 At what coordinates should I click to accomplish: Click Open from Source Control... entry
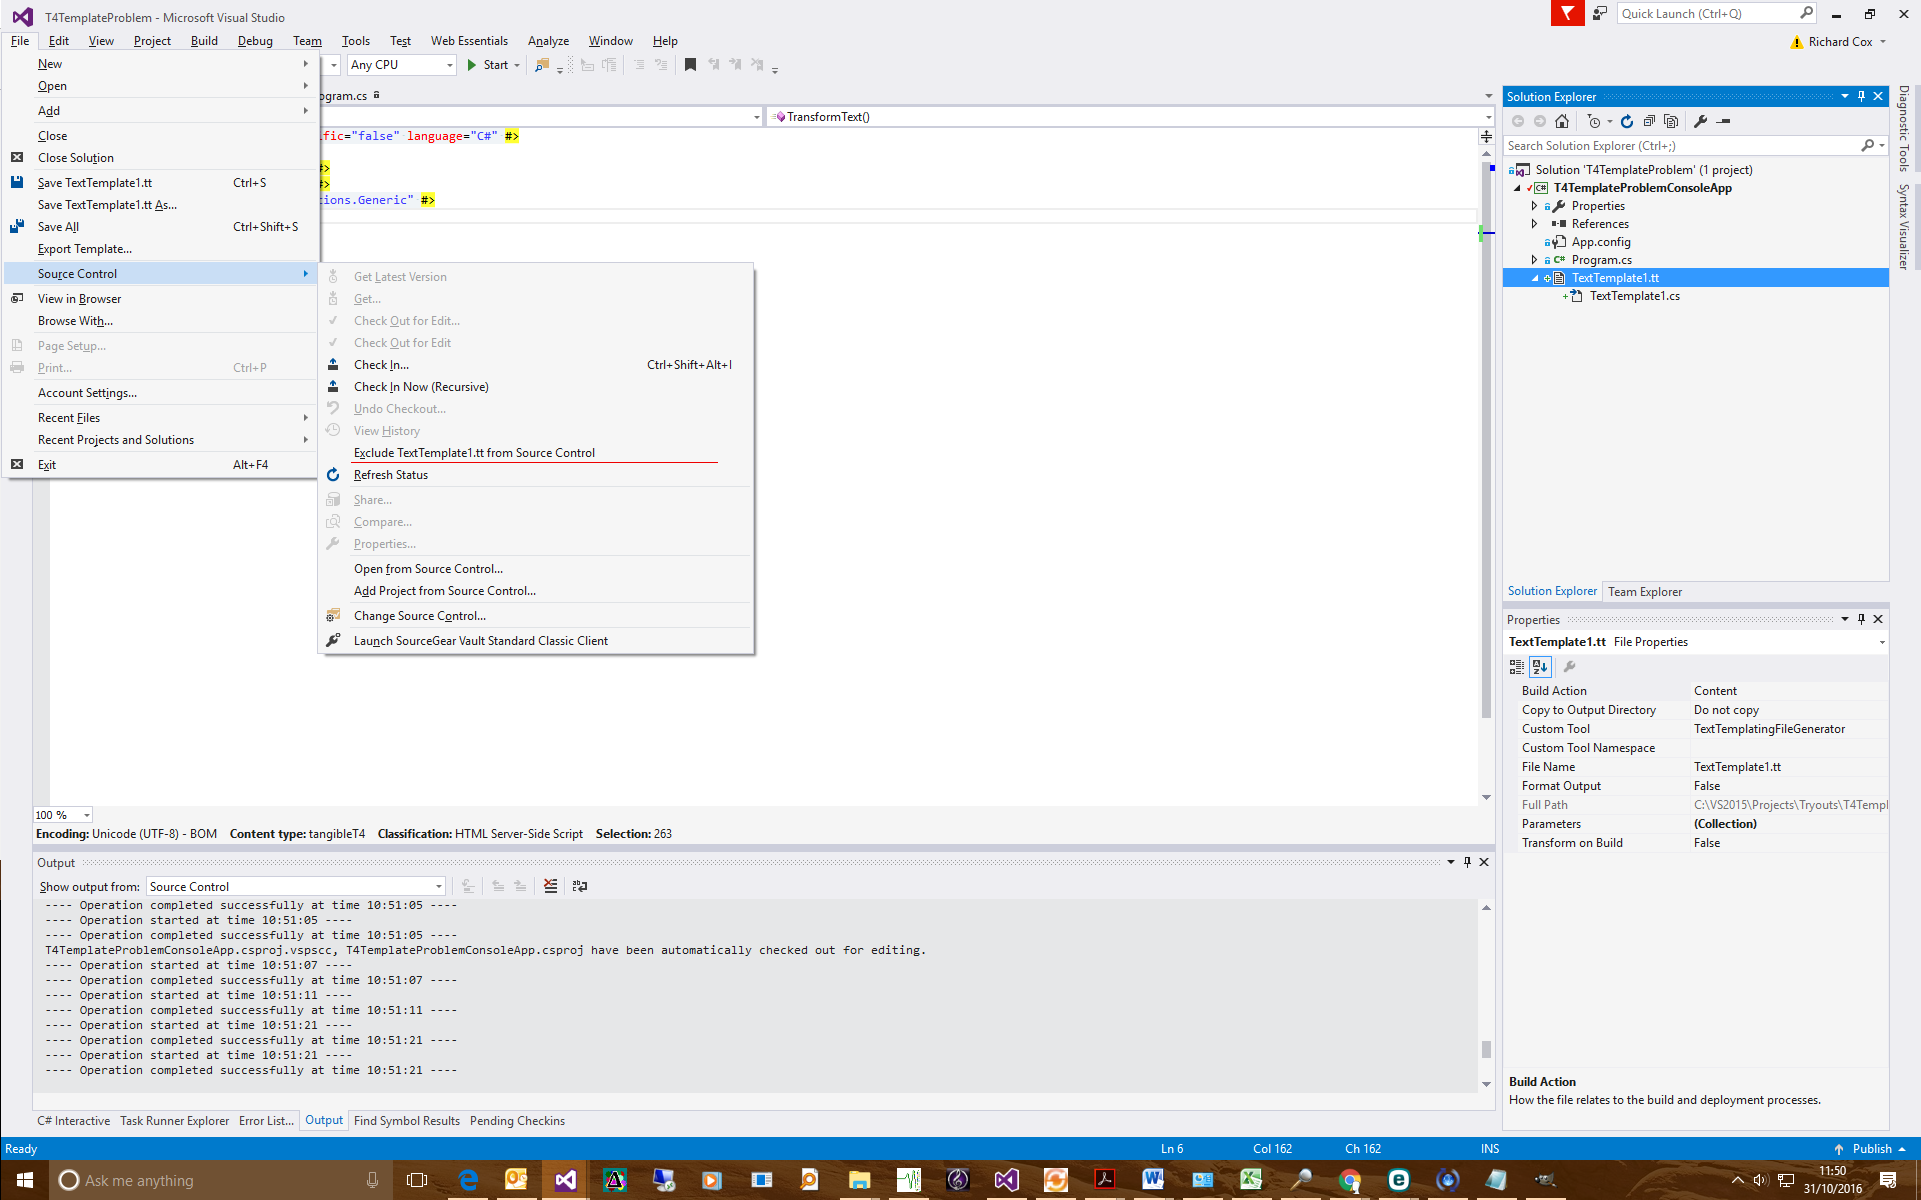[428, 569]
